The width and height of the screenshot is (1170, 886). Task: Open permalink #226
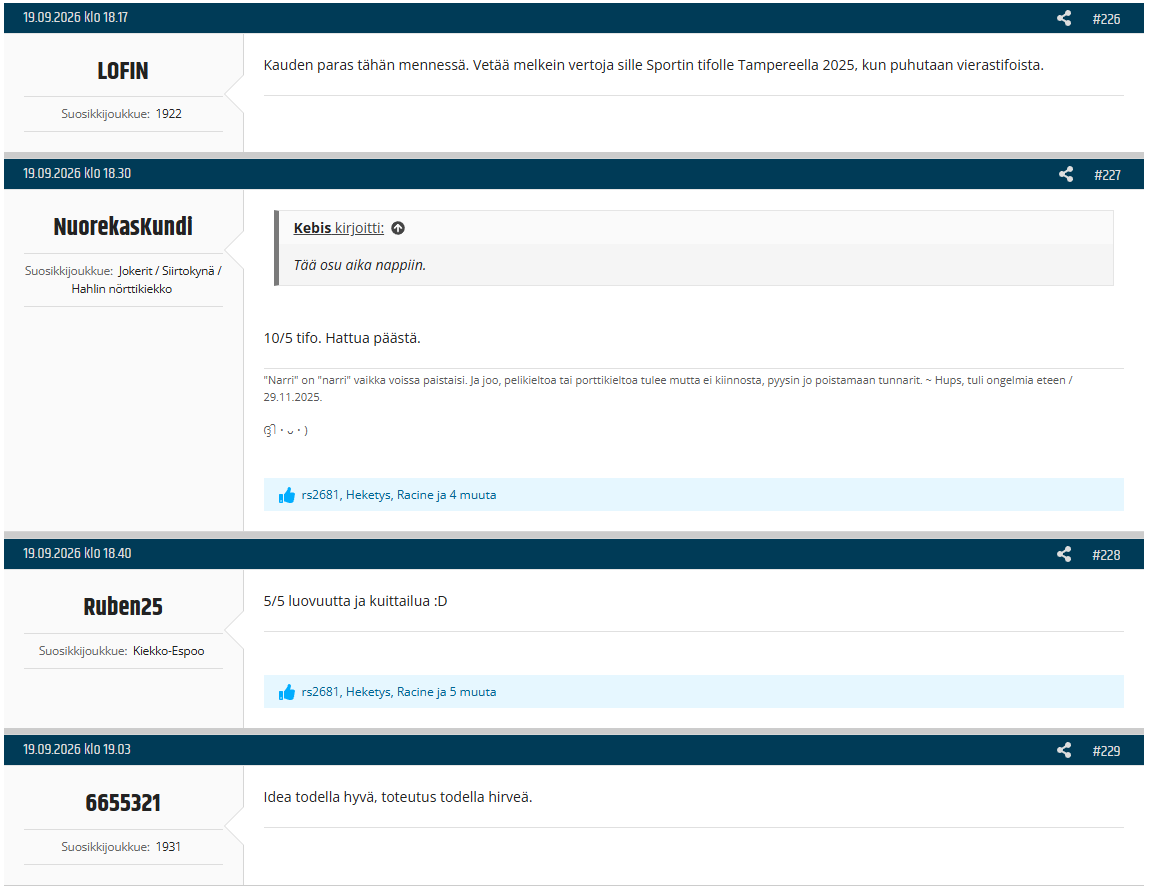(x=1106, y=19)
